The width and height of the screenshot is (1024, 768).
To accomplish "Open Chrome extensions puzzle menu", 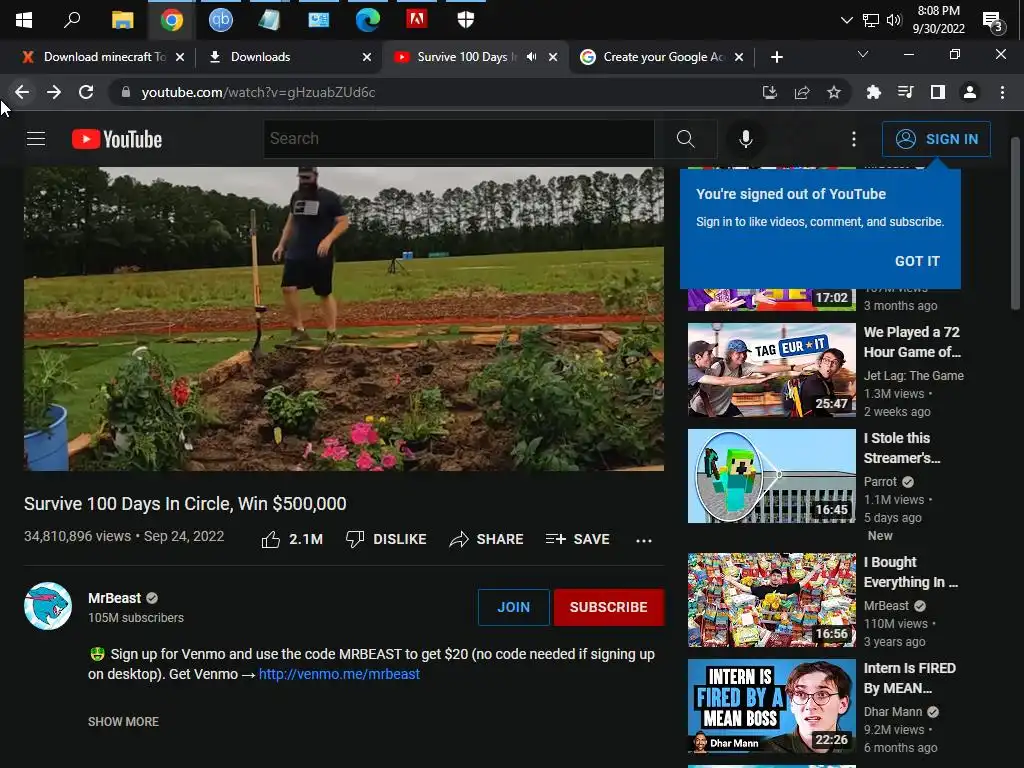I will [873, 93].
